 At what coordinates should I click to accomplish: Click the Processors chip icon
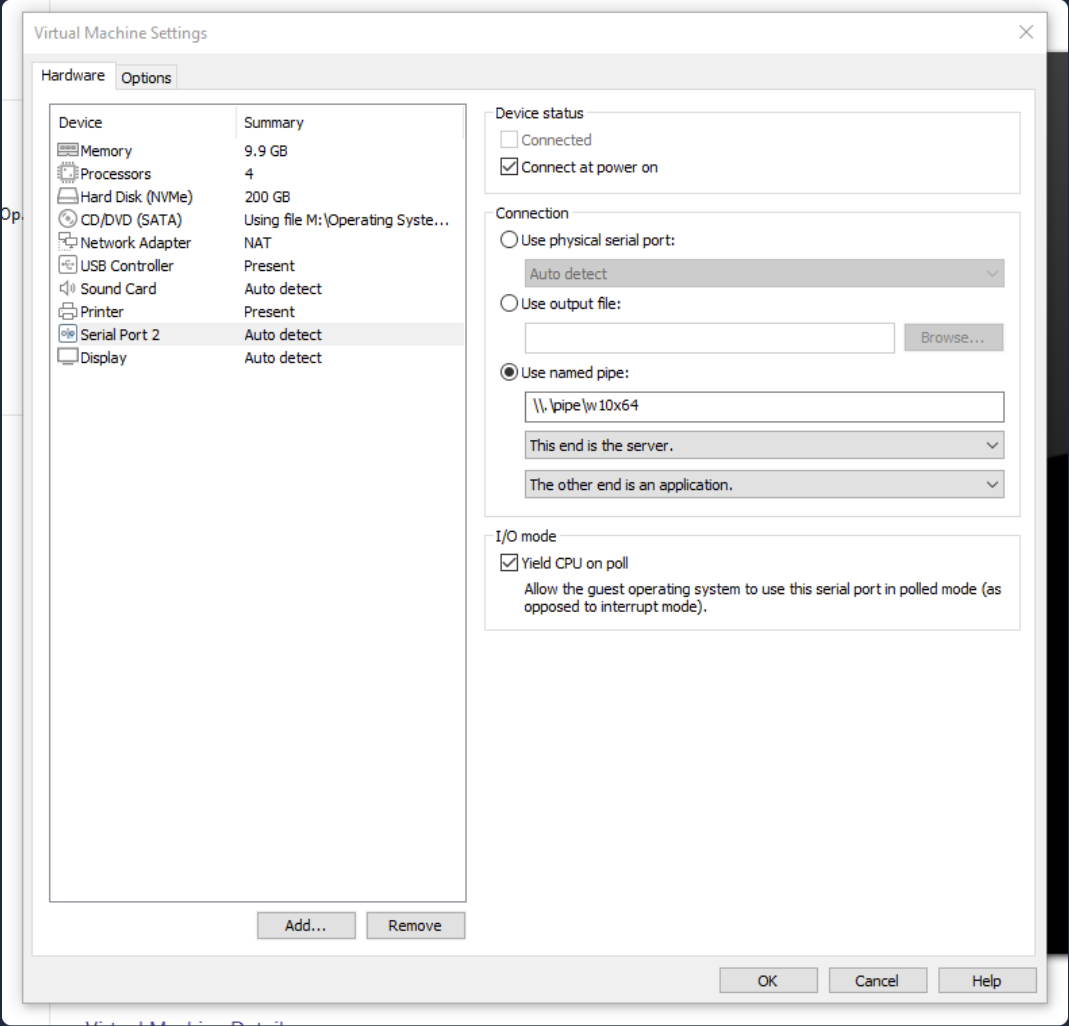coord(68,174)
